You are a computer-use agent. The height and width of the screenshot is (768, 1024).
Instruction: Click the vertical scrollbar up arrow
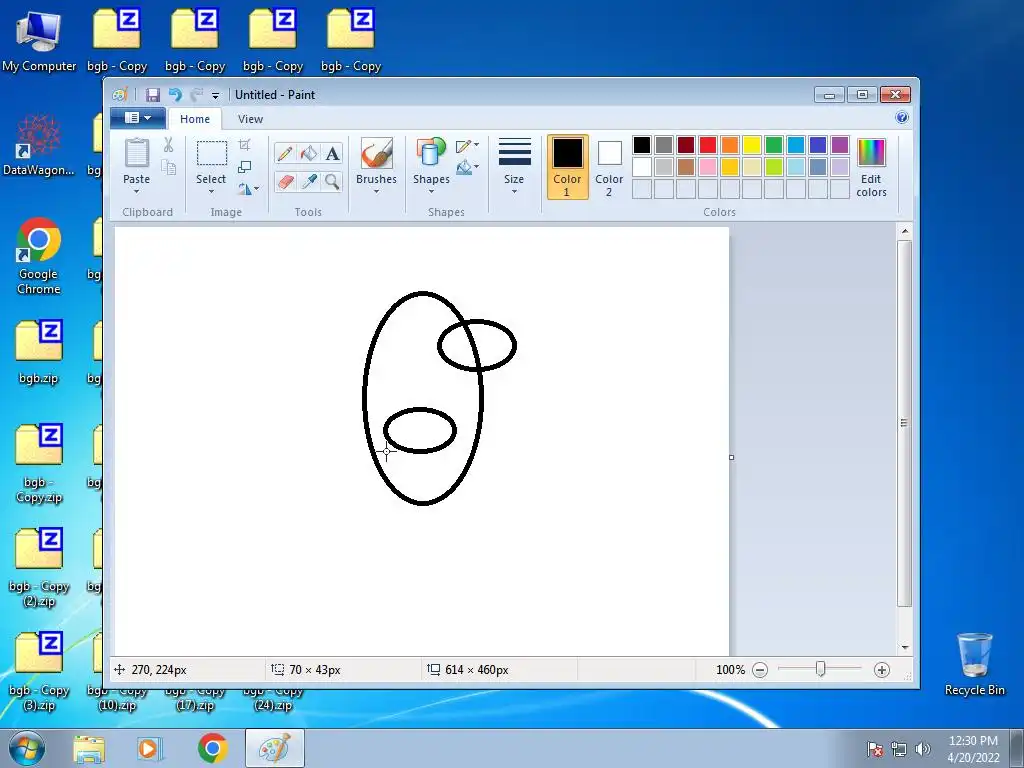(904, 231)
